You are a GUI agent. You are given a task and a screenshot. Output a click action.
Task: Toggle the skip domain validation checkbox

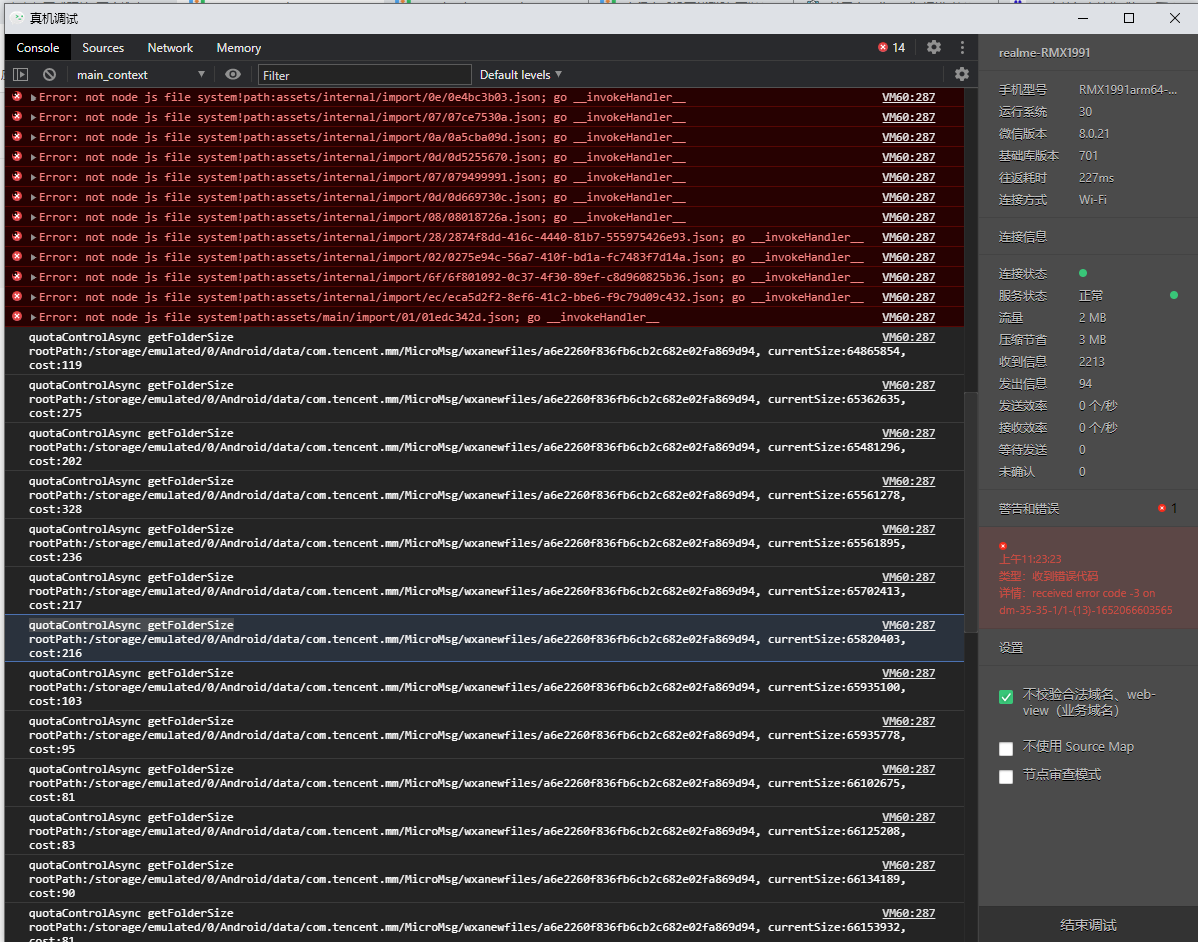click(x=1005, y=697)
